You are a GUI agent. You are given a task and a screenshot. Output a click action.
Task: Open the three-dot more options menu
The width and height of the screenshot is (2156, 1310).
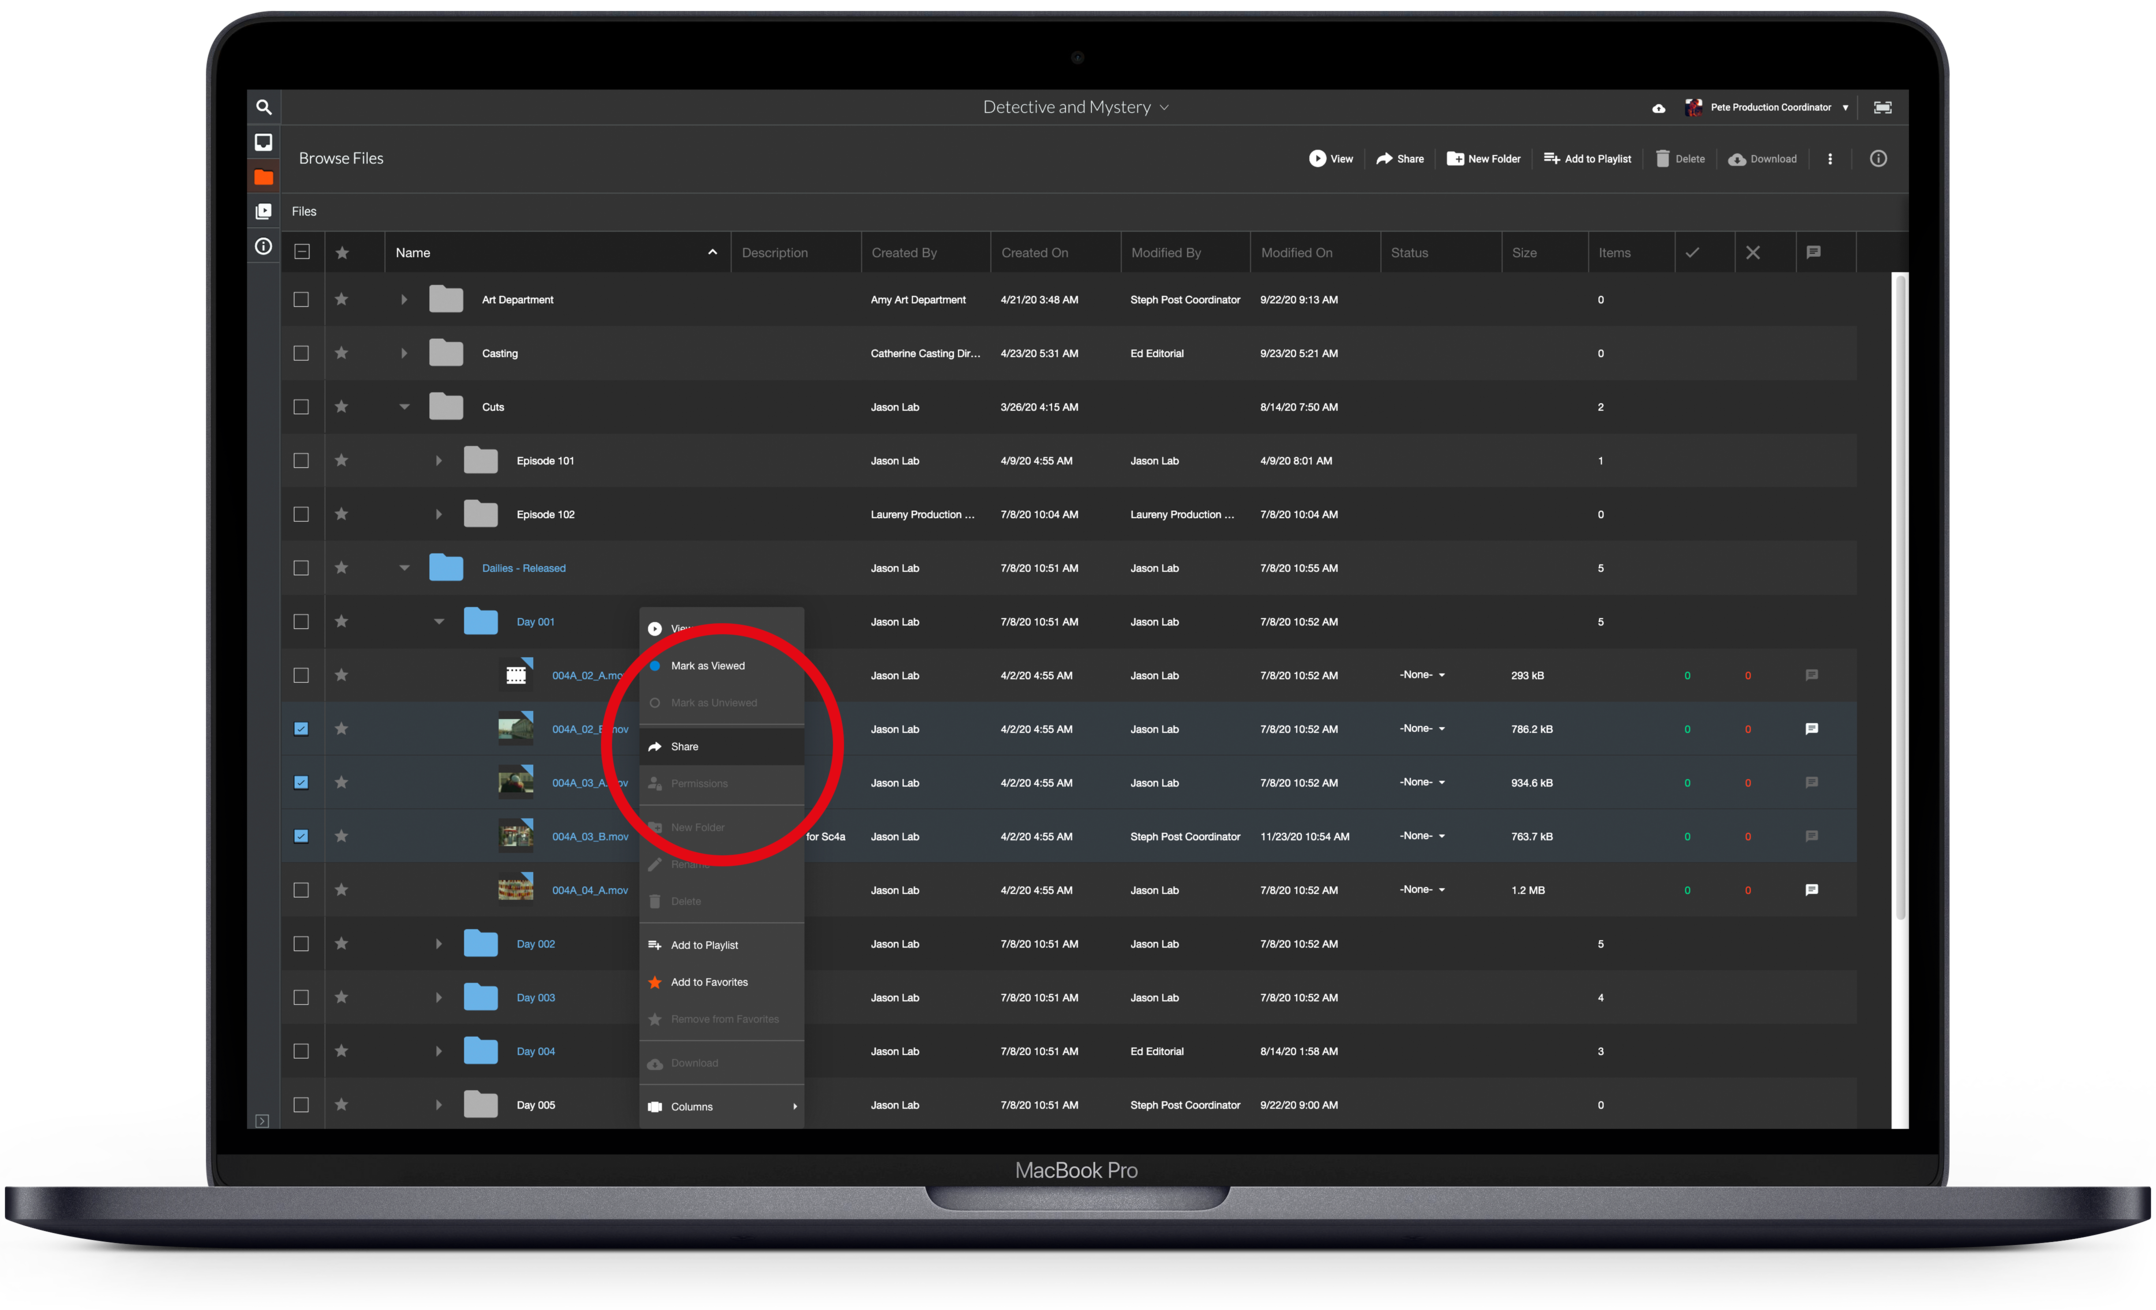(x=1830, y=158)
